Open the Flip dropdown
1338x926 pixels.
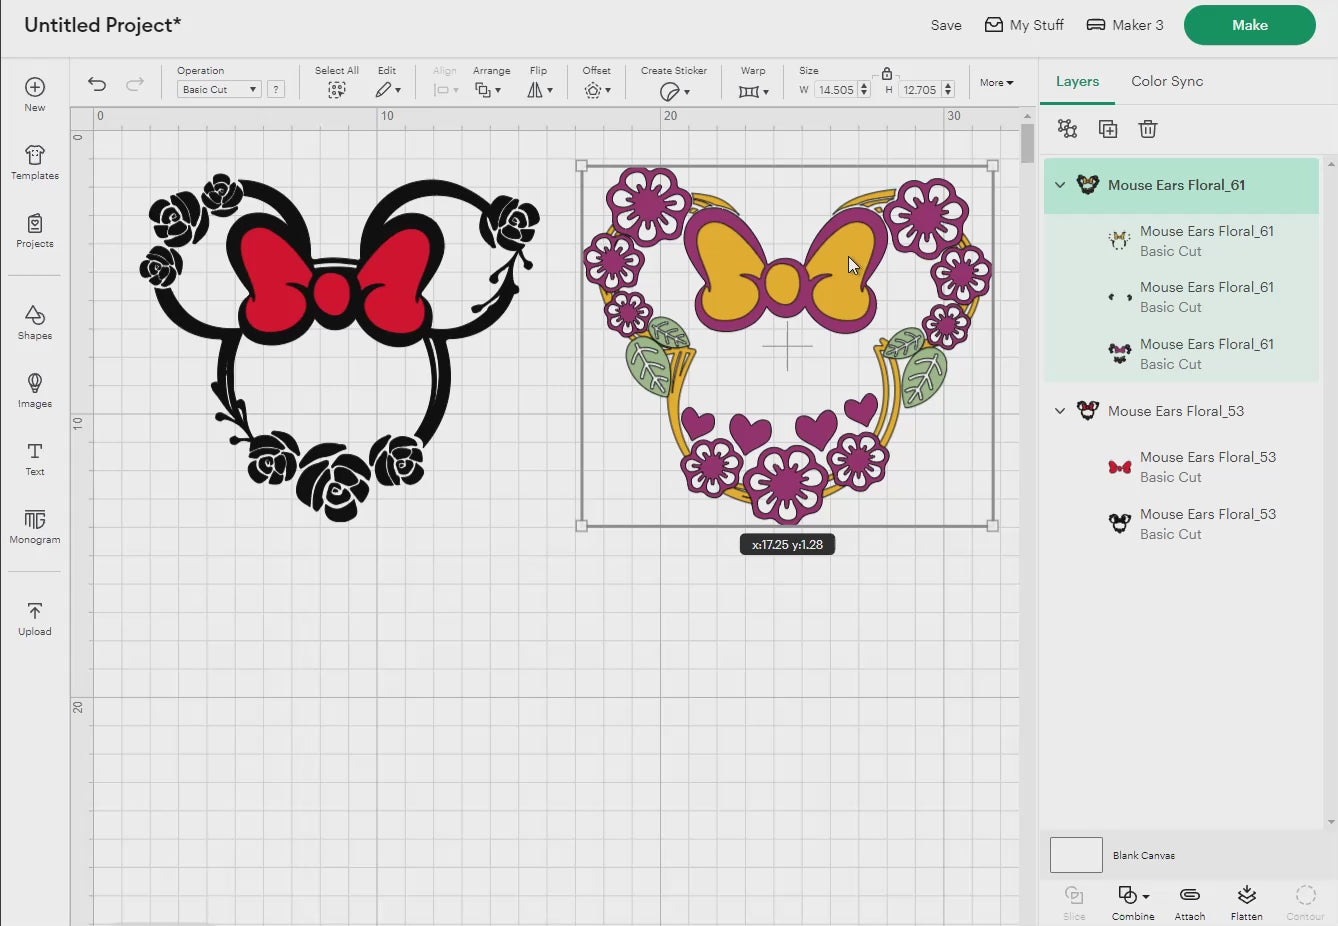[x=540, y=90]
